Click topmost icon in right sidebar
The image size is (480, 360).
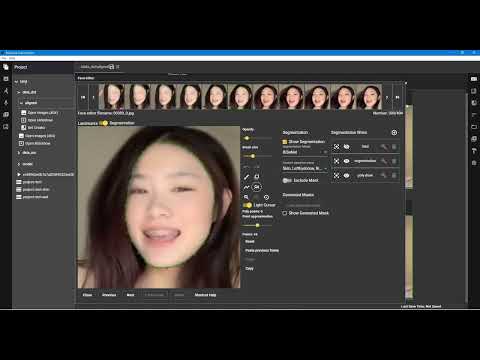click(x=474, y=79)
